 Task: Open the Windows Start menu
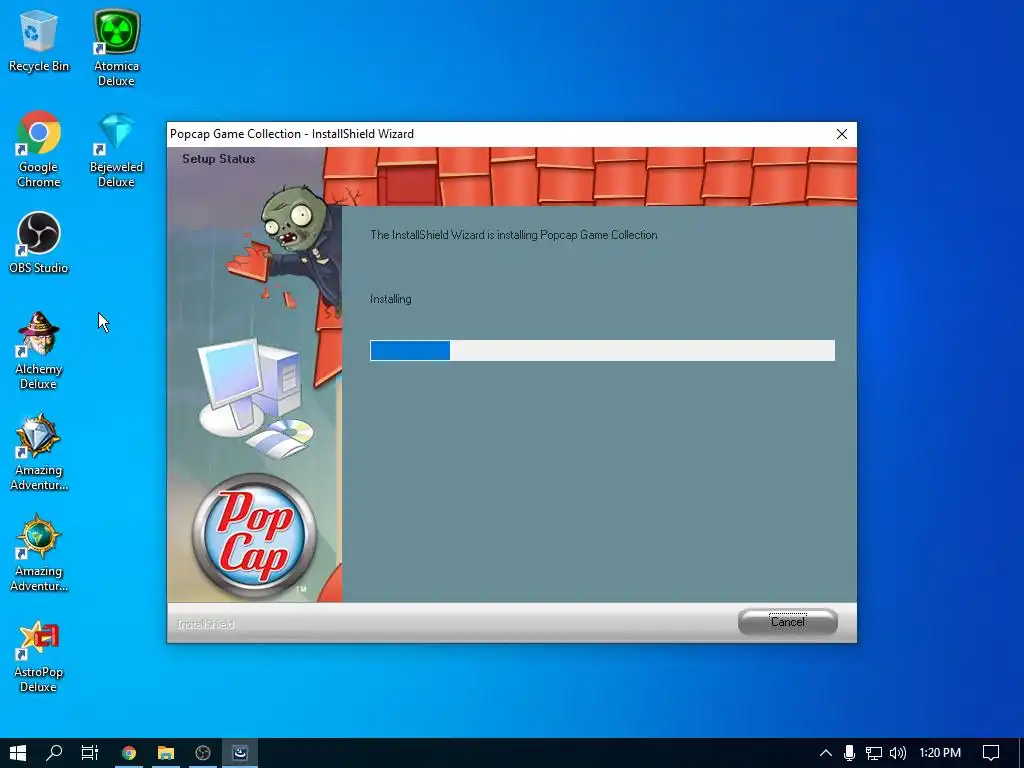(x=18, y=753)
